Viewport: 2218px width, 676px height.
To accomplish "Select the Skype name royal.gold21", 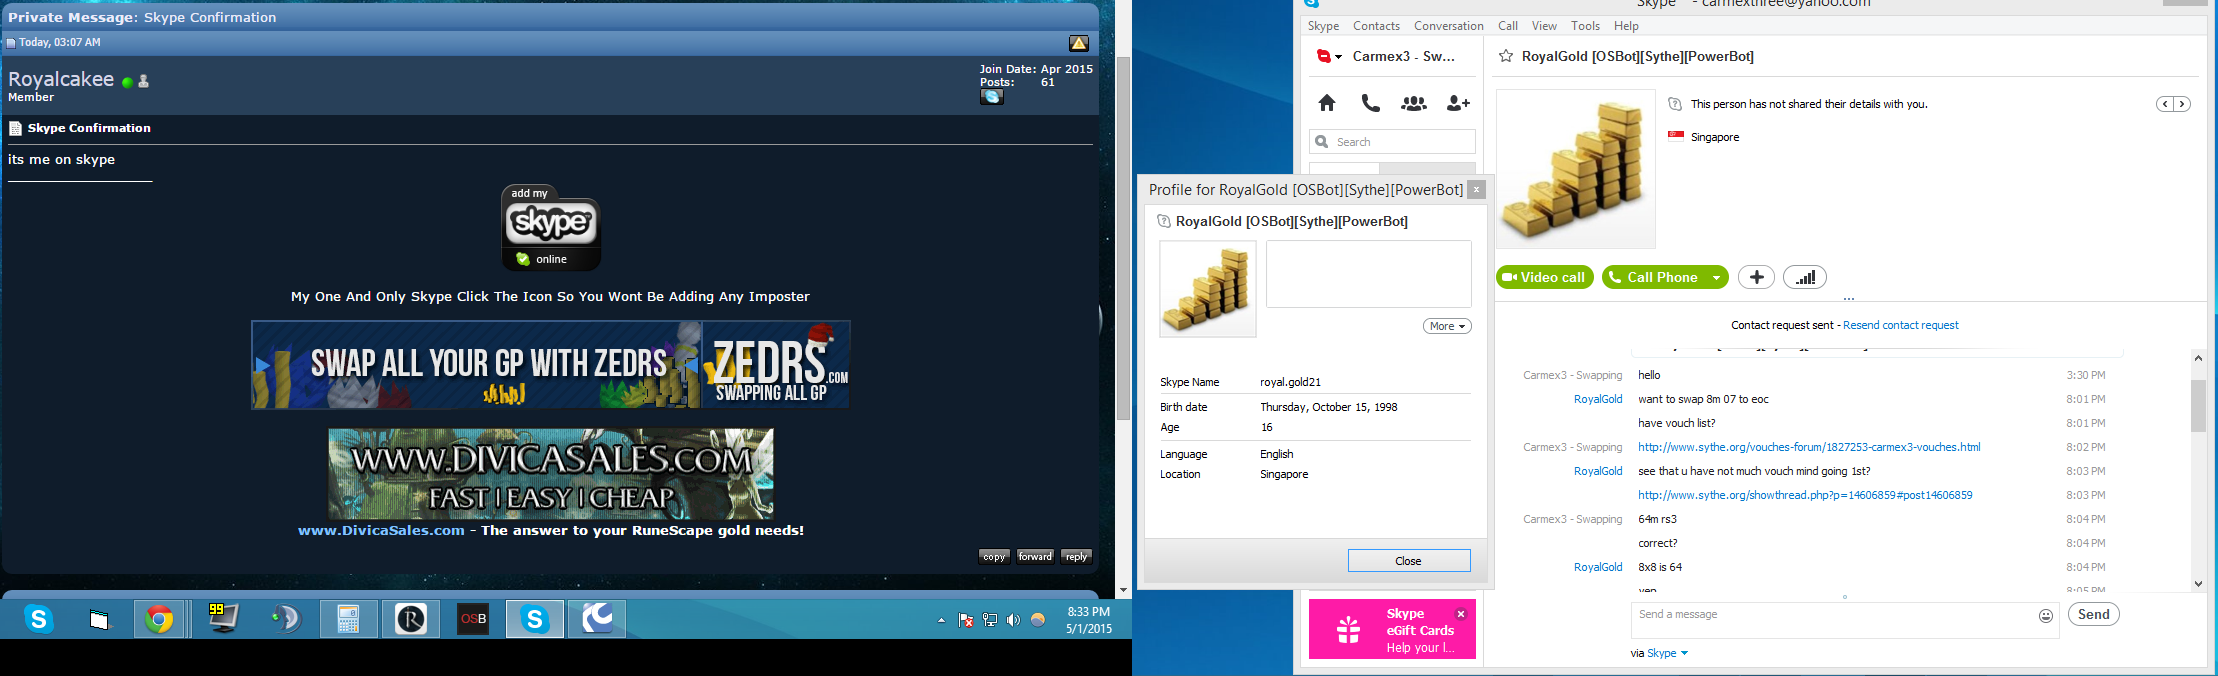I will click(1290, 382).
